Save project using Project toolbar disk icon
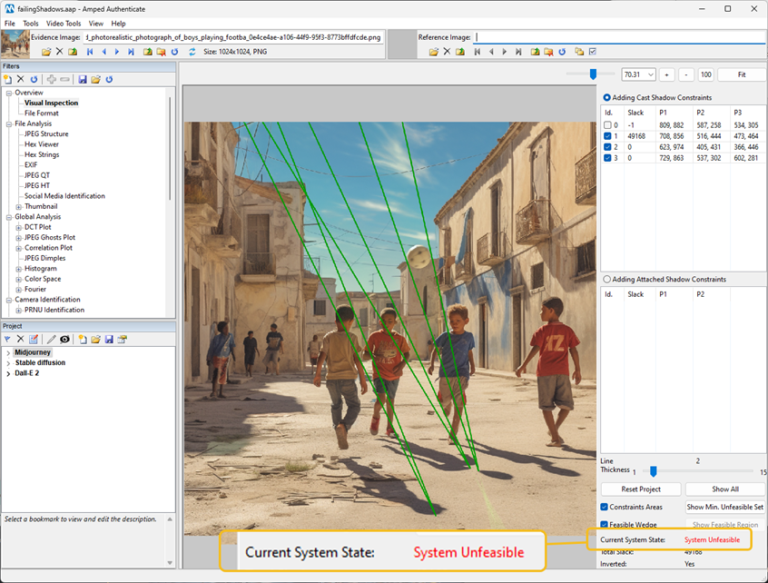The image size is (768, 583). (109, 339)
